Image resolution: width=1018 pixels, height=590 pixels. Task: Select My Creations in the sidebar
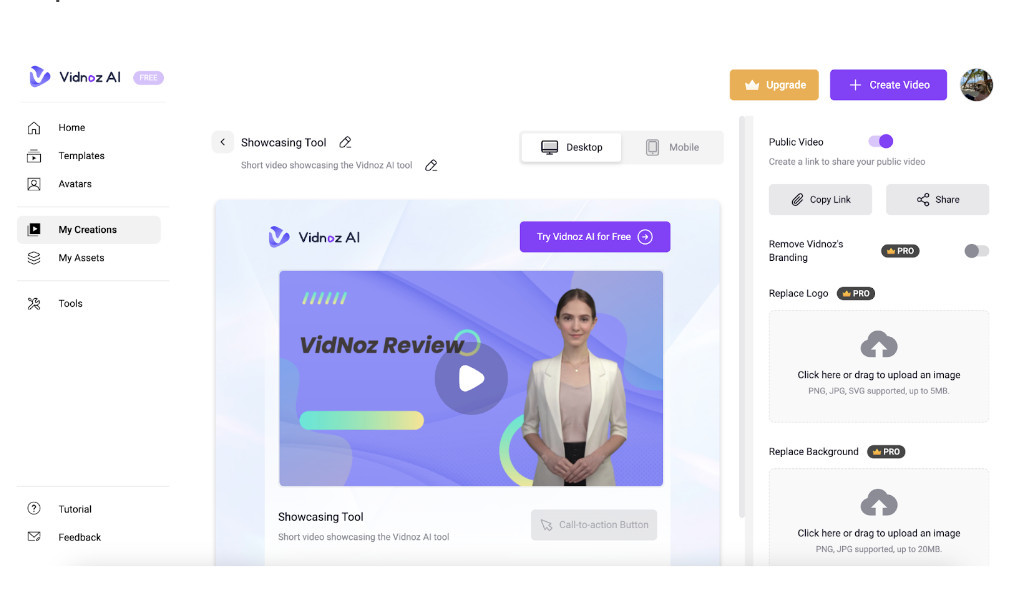[x=89, y=230]
